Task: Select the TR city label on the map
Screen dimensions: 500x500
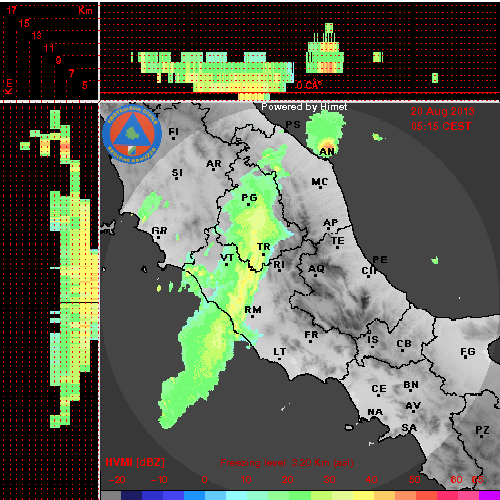Action: coord(263,247)
